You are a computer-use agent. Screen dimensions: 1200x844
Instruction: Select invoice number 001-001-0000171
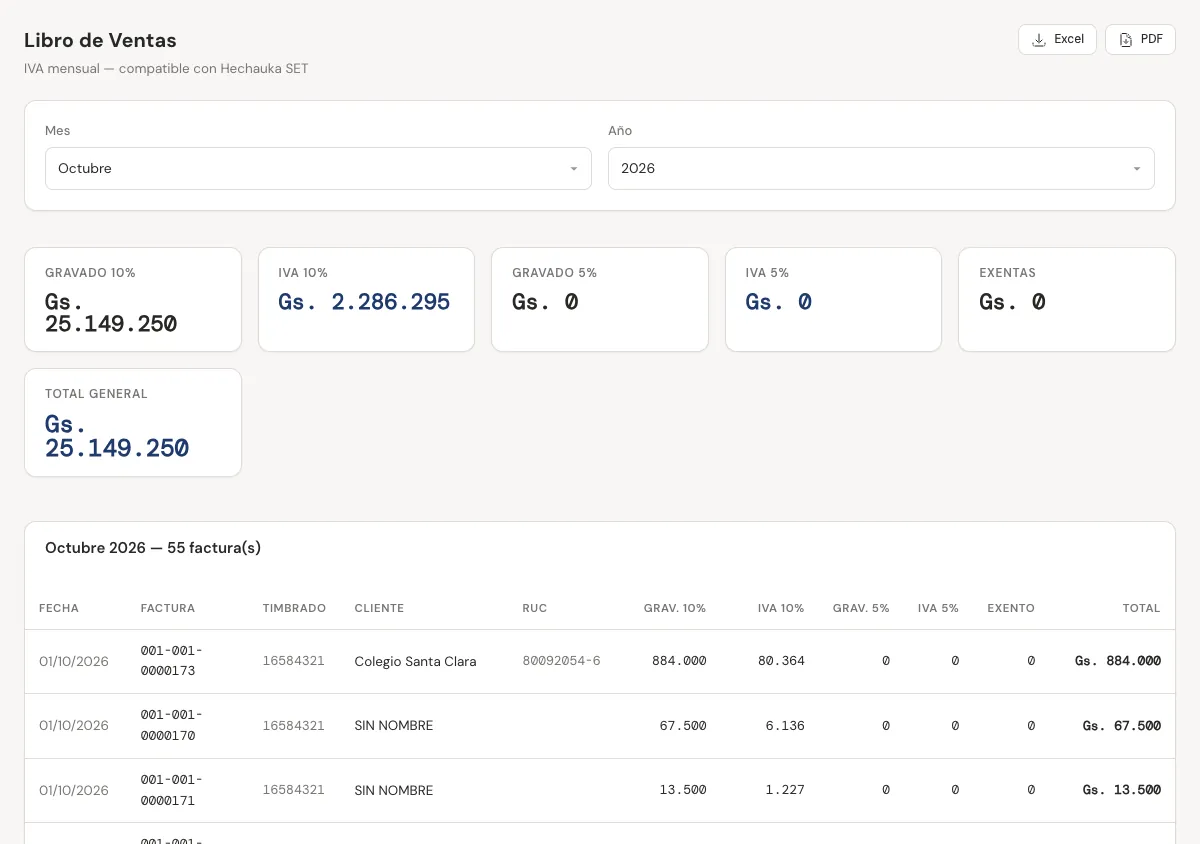(172, 790)
